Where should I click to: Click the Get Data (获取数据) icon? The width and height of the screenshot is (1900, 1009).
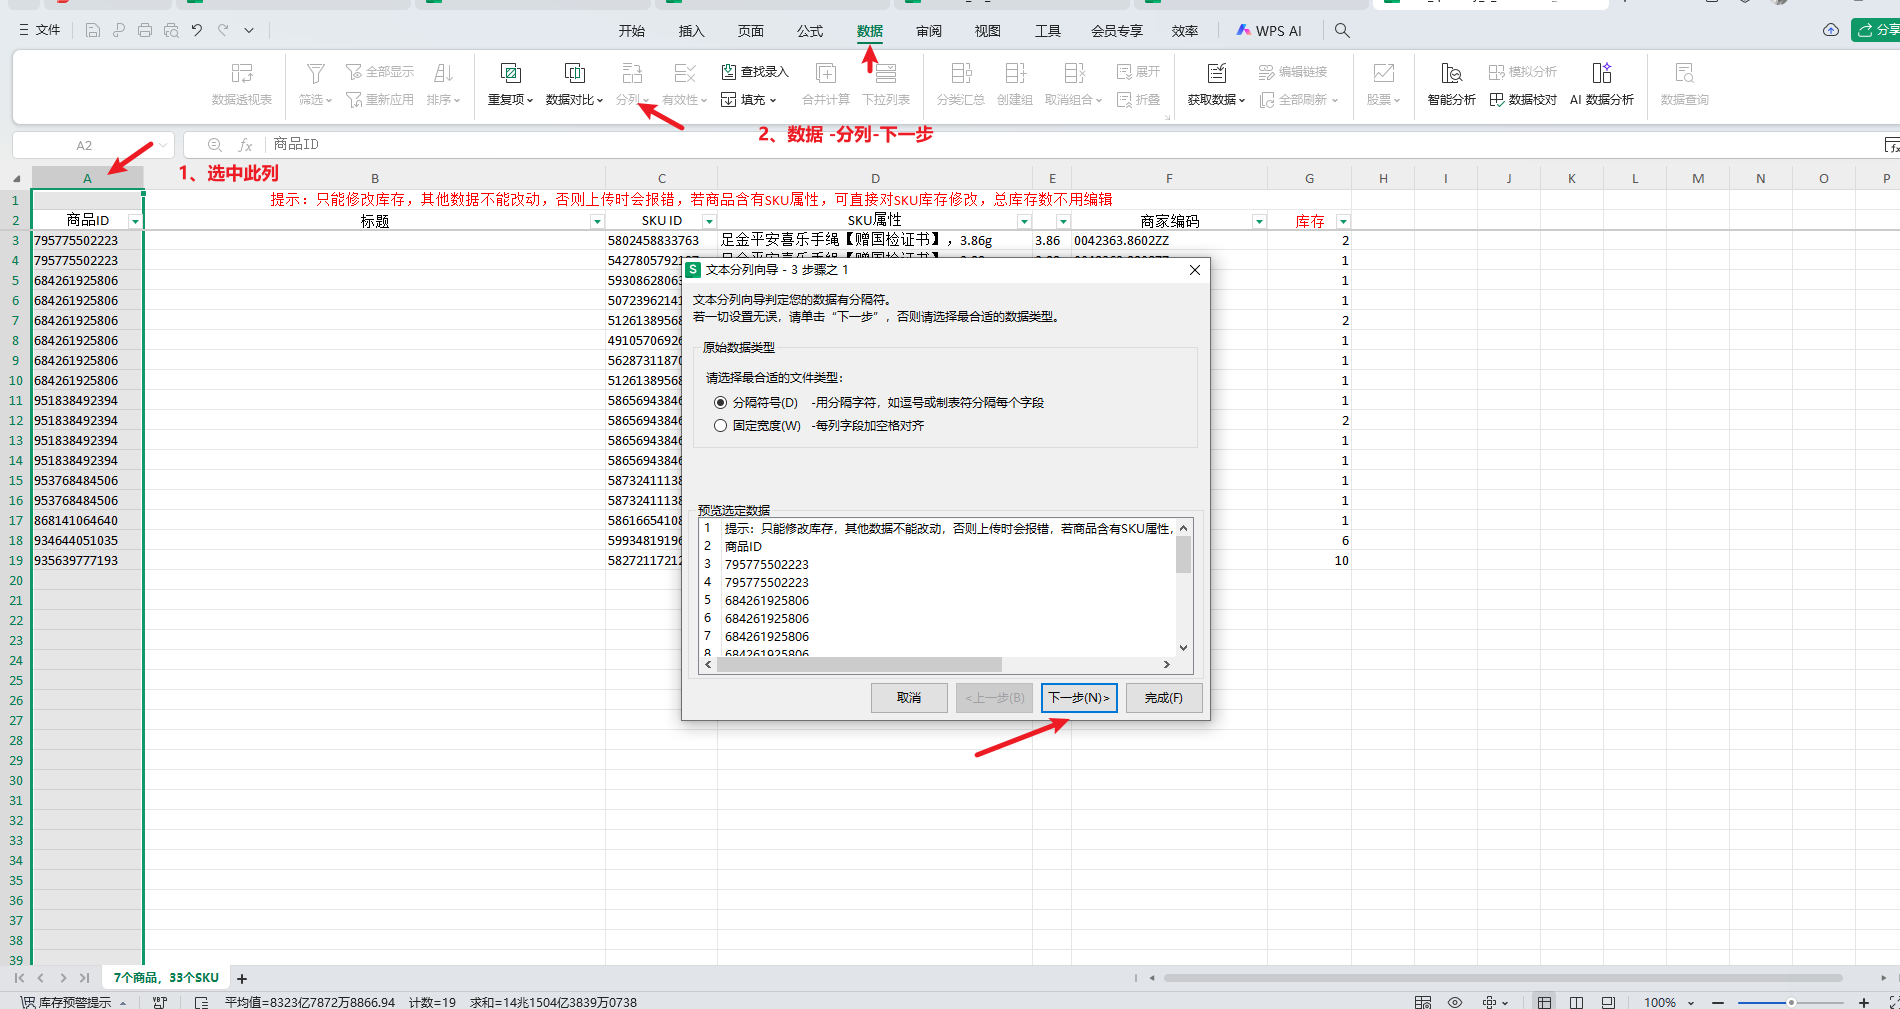click(1216, 74)
